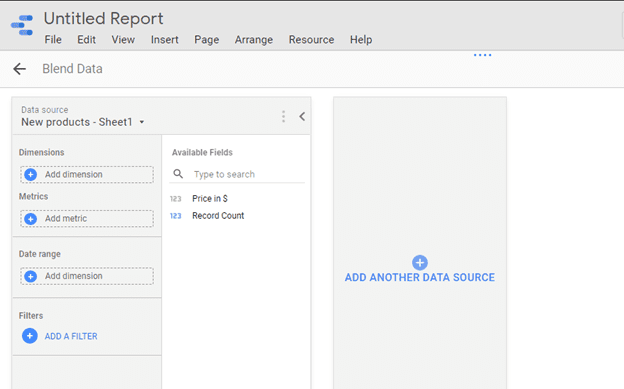Click the plus icon in Date range's Add dimension
Viewport: 624px width, 389px height.
coord(31,276)
